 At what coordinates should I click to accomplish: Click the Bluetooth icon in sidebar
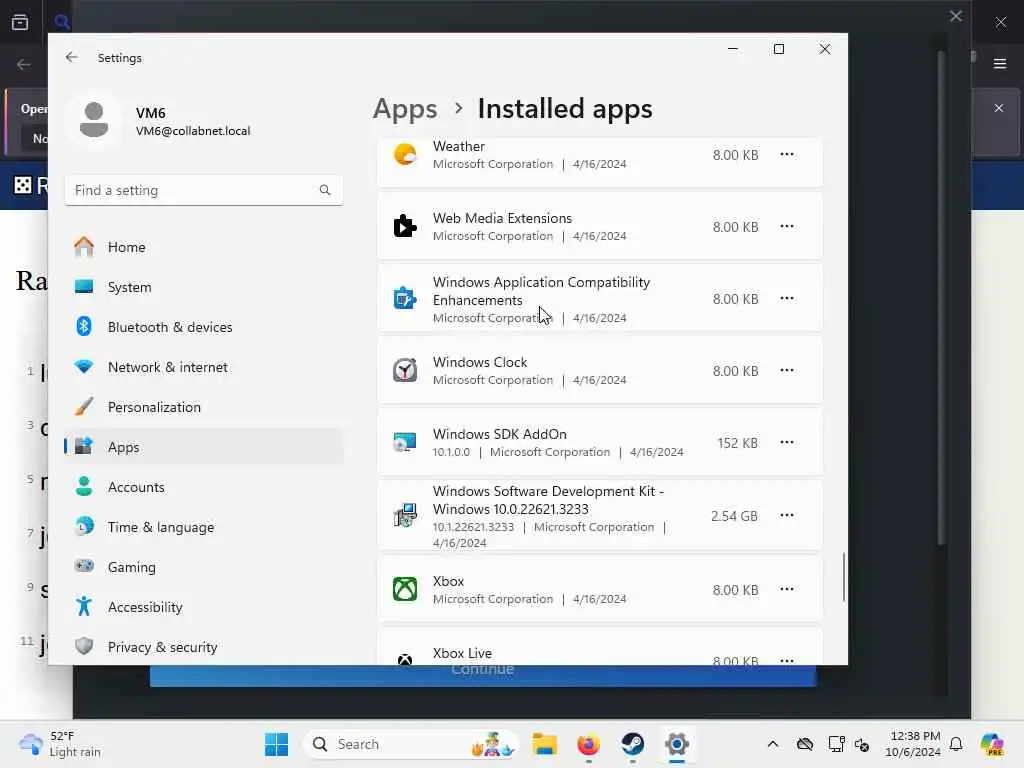[84, 326]
